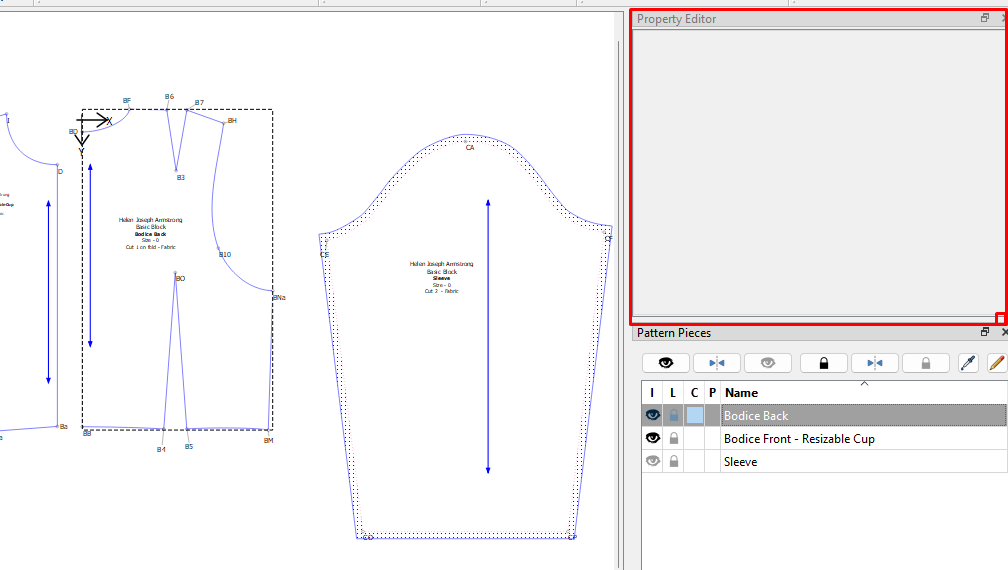Click the pencil edit icon in Pattern Pieces

tap(996, 363)
